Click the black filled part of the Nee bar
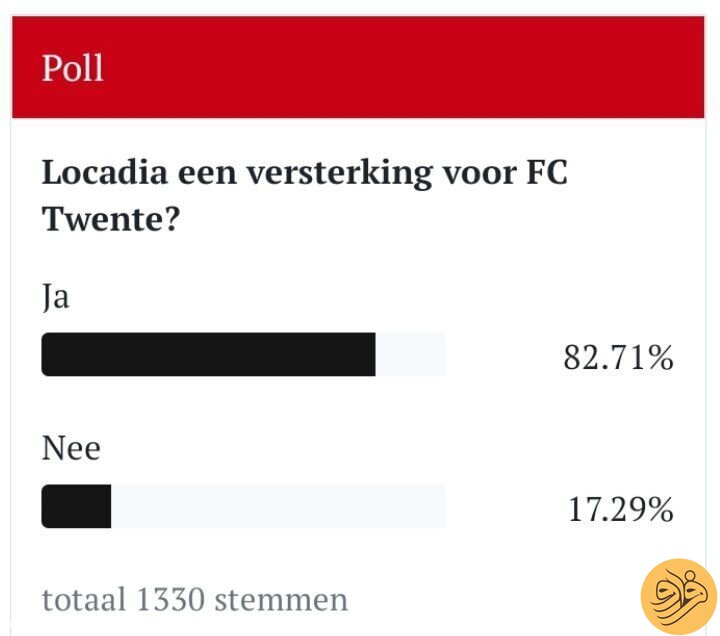Image resolution: width=720 pixels, height=636 pixels. (76, 506)
